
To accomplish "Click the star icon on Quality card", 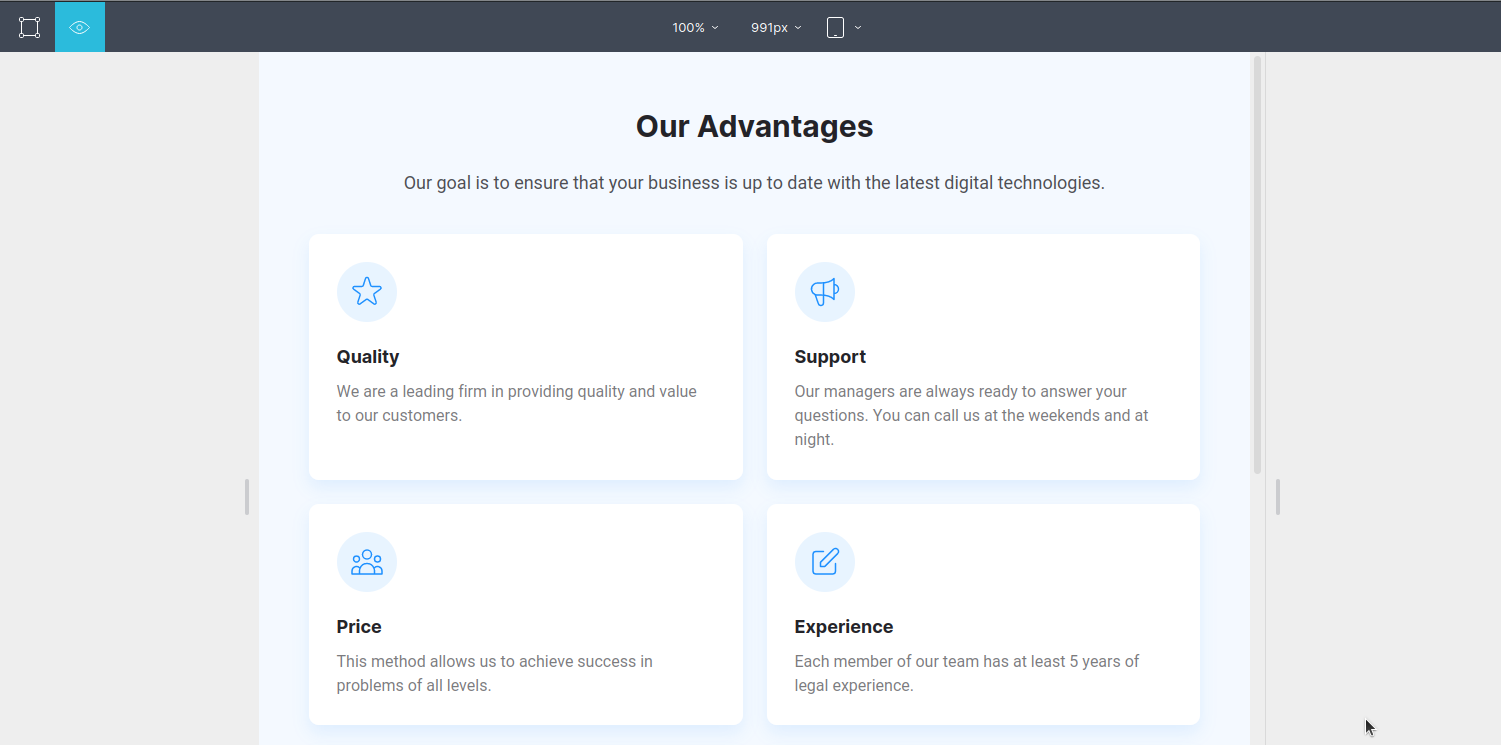I will (367, 292).
